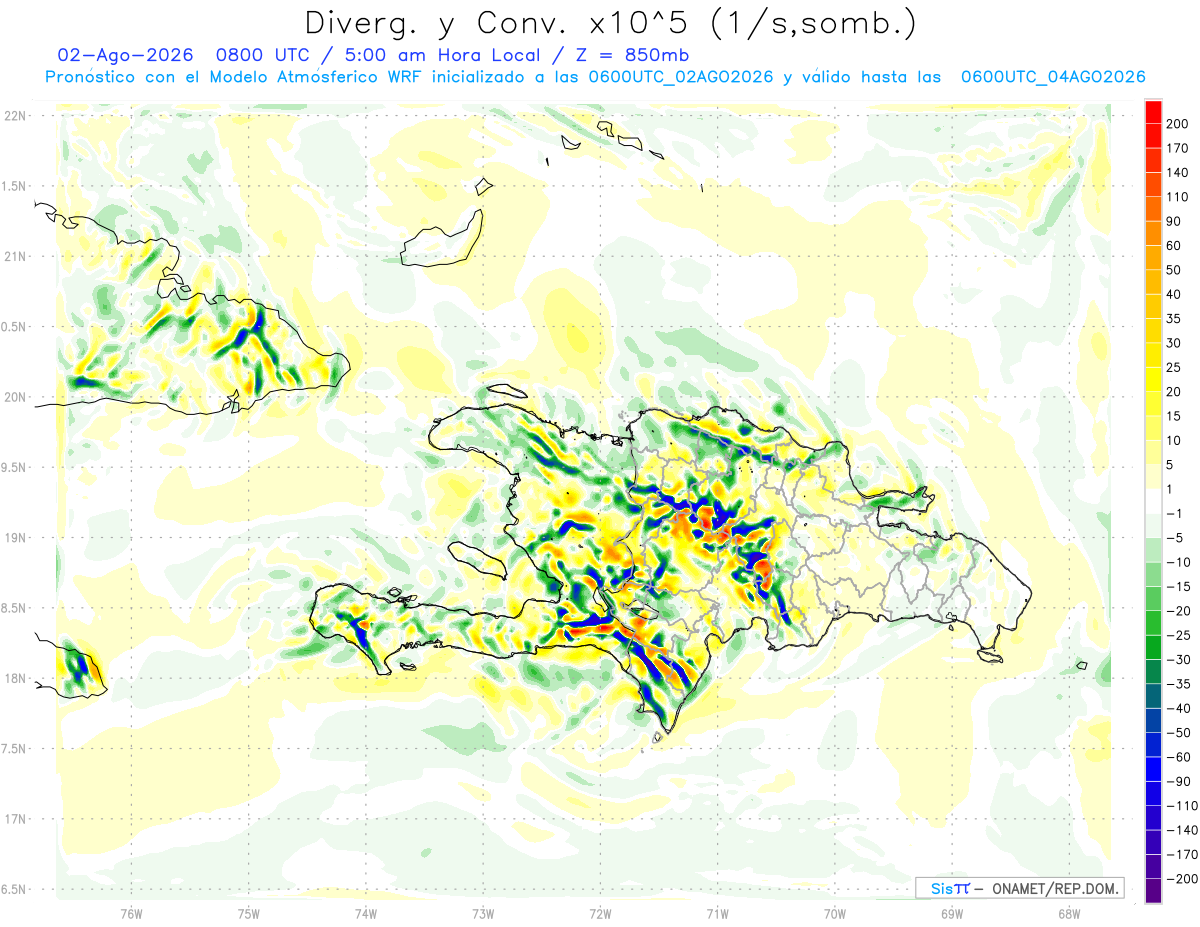Click the '22N' latitude label
Viewport: 1200px width, 927px height.
(x=15, y=116)
